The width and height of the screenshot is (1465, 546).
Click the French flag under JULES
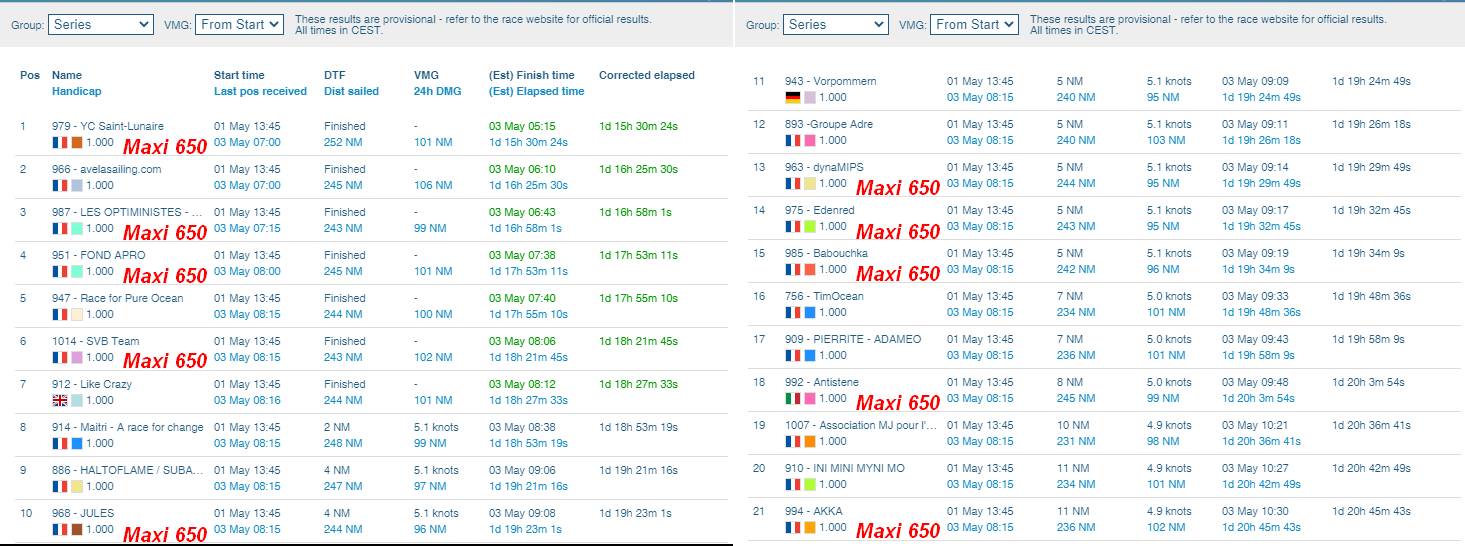click(59, 529)
